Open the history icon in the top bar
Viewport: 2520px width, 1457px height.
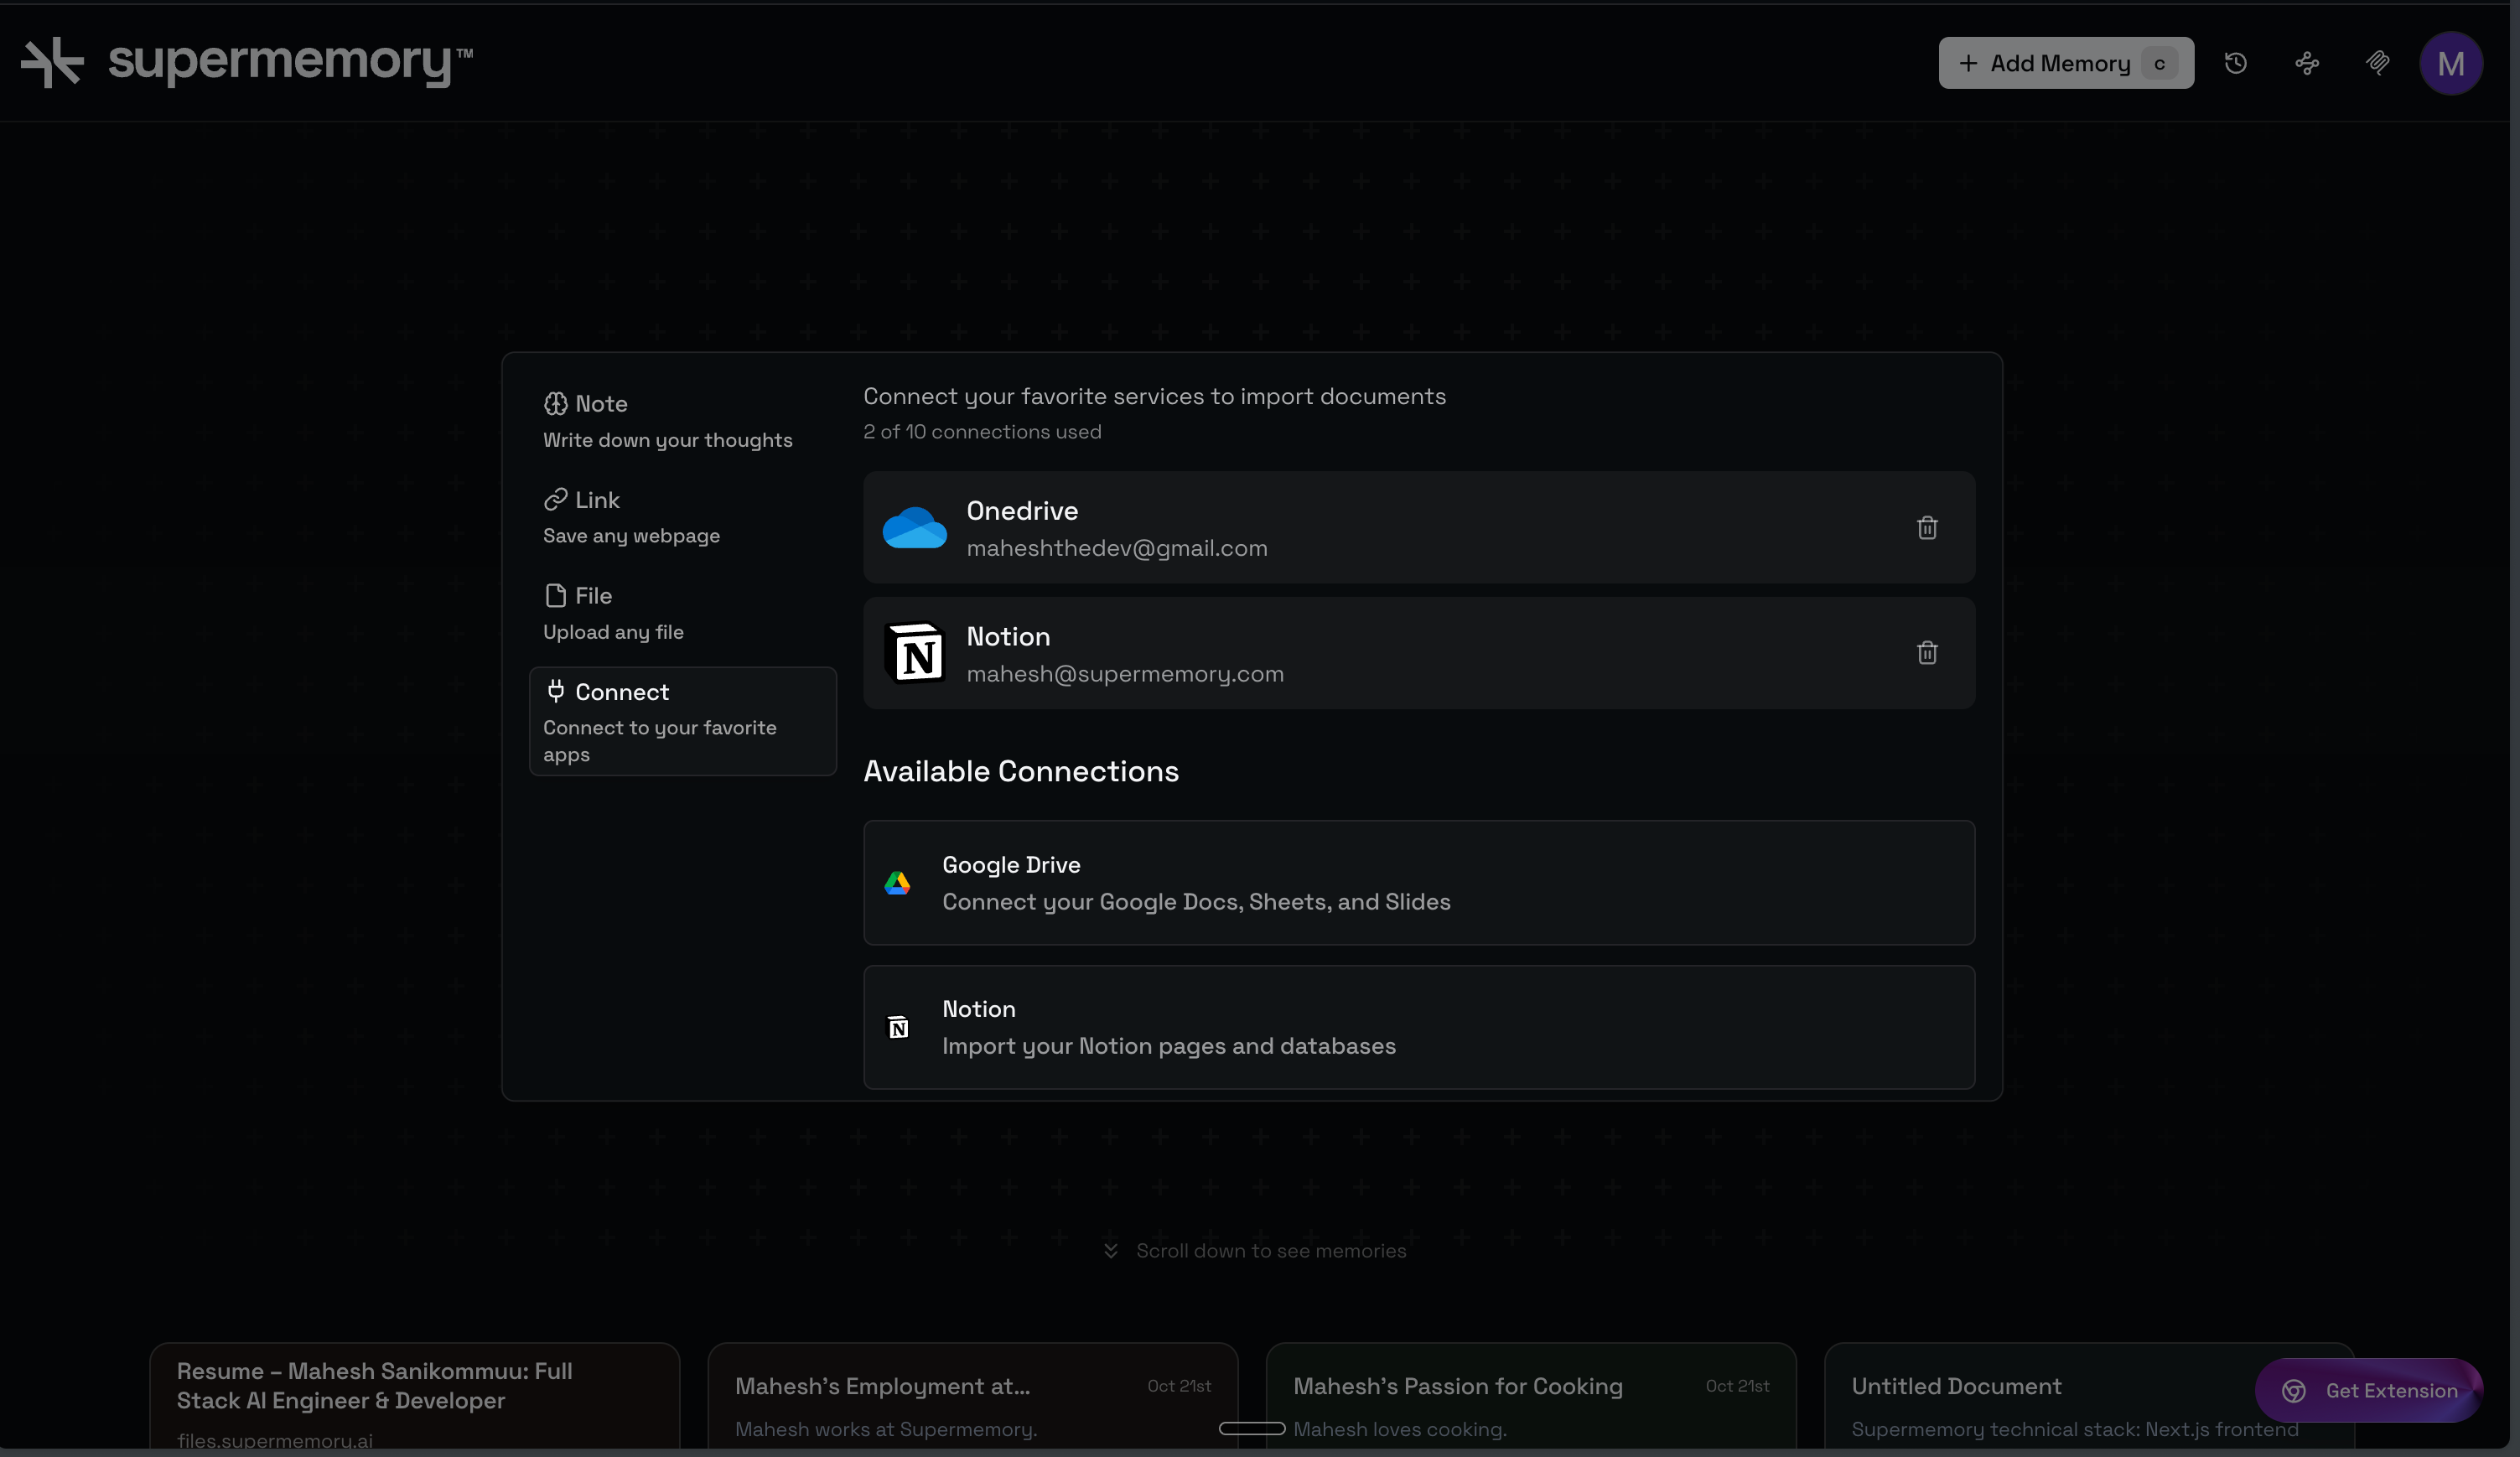(2236, 62)
